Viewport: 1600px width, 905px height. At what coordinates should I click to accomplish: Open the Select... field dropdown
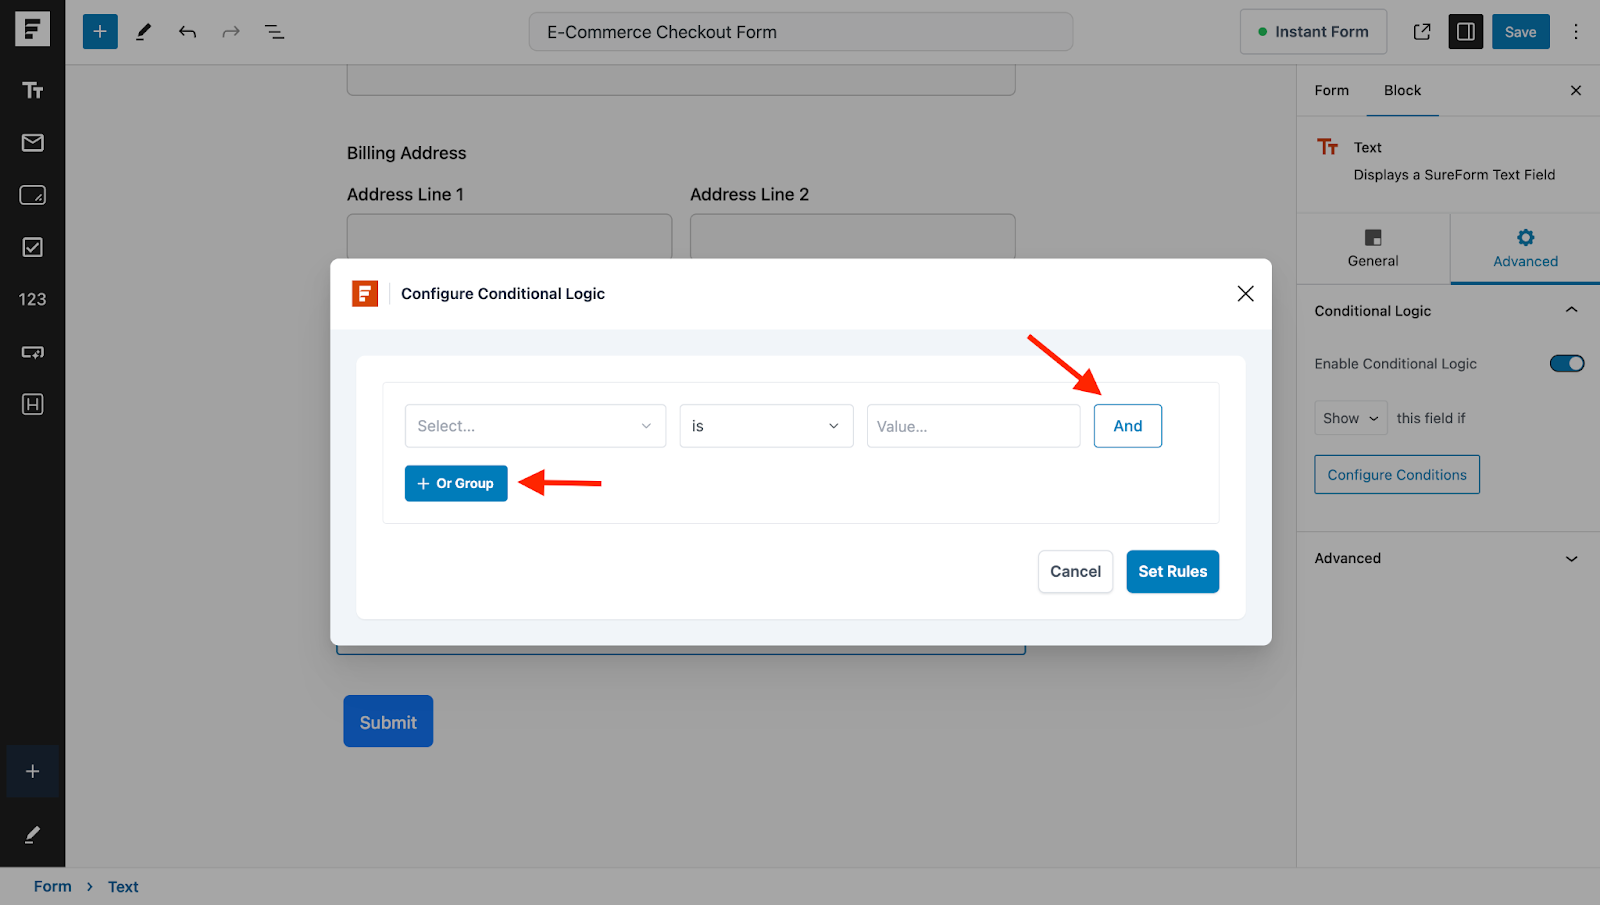click(535, 426)
